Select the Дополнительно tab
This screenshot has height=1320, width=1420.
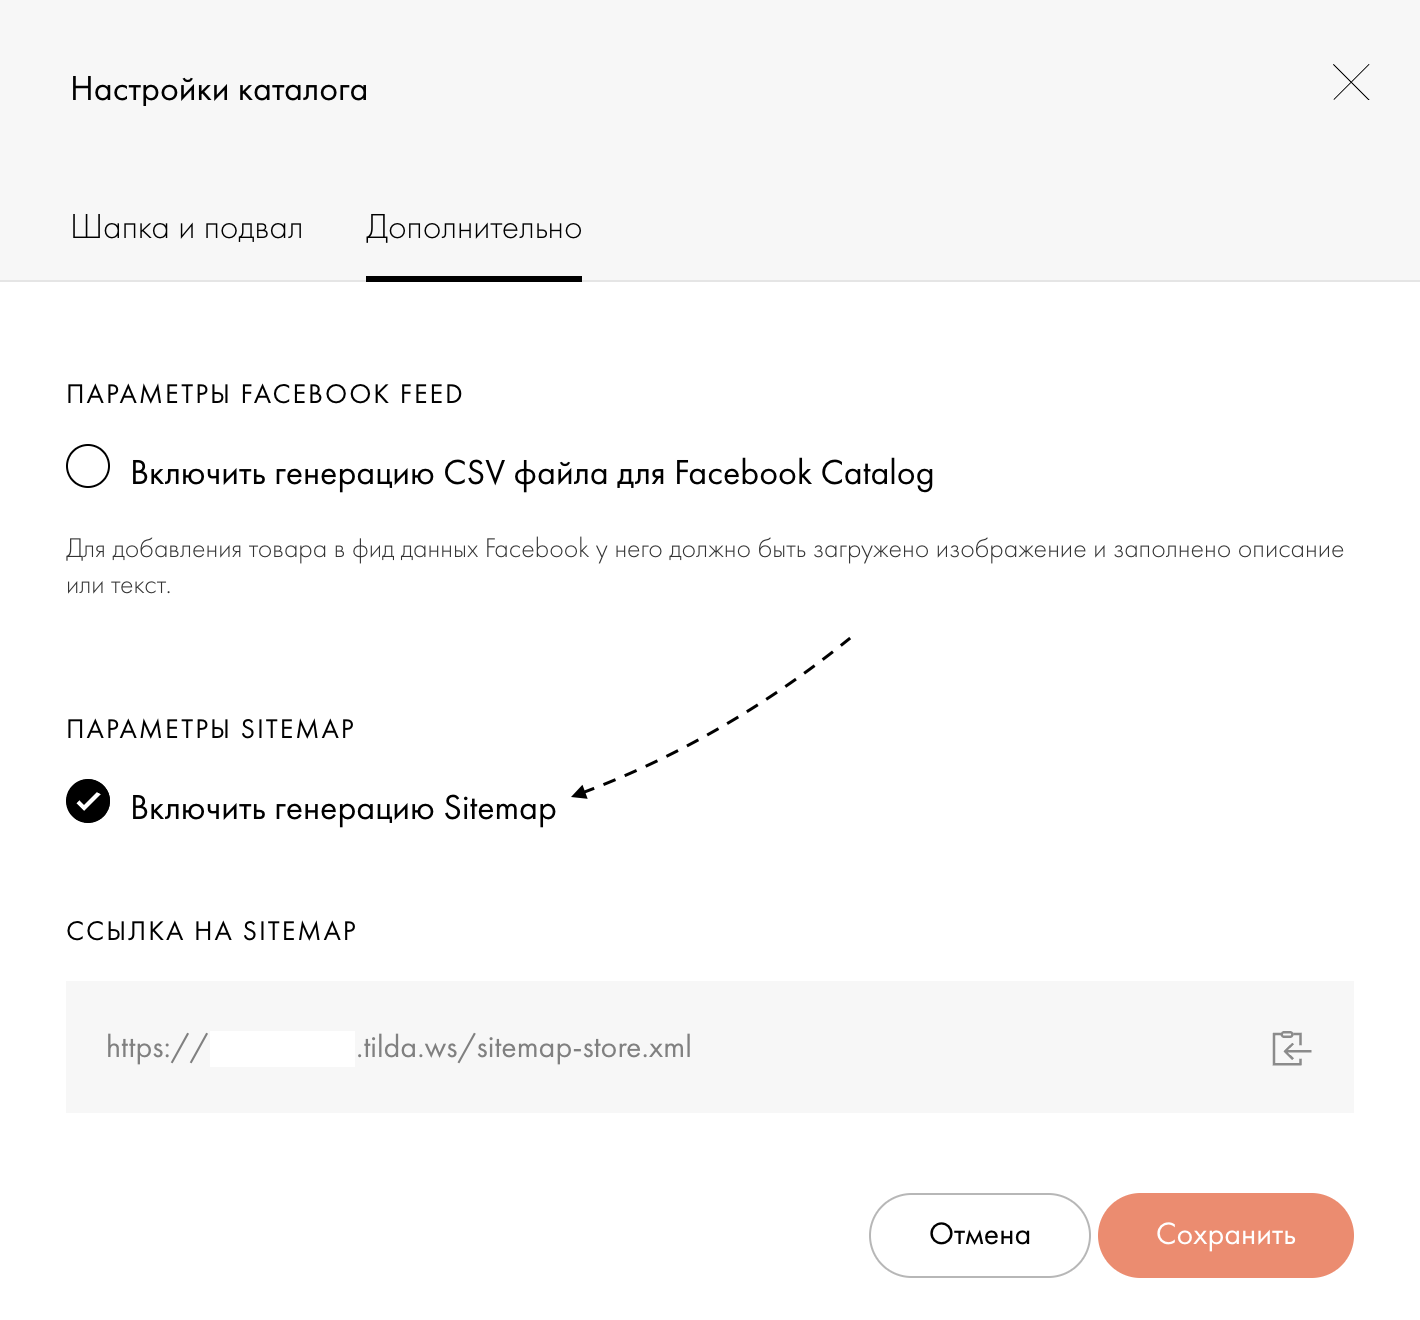(474, 228)
